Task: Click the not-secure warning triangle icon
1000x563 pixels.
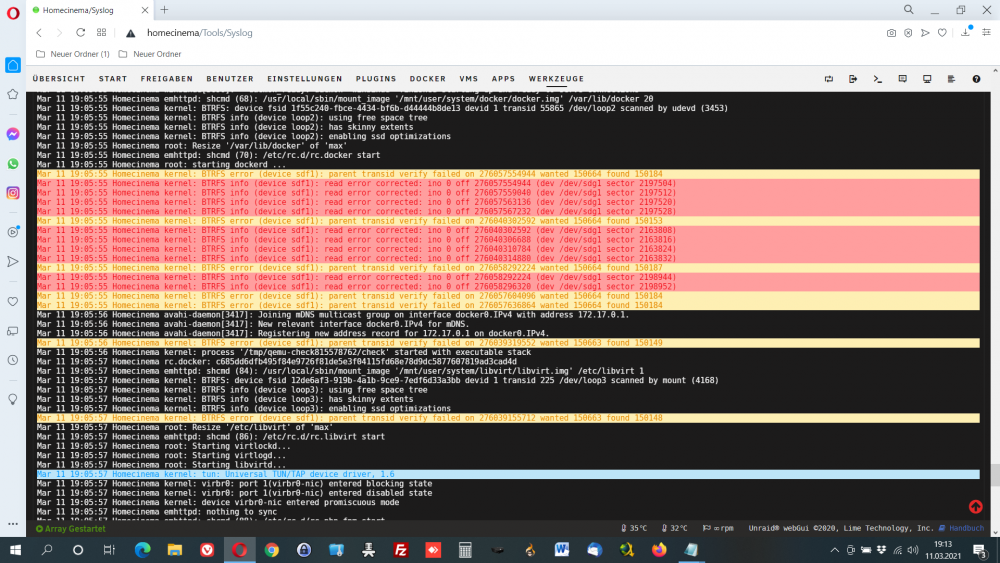Action: [x=130, y=33]
